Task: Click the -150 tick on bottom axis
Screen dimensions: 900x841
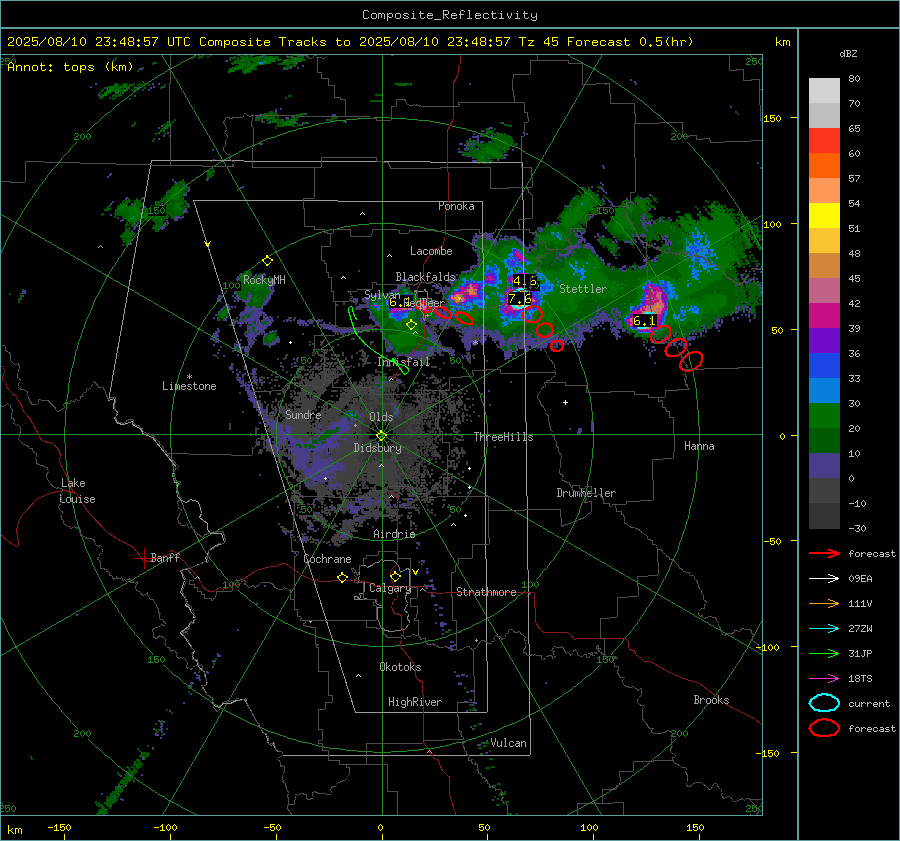Action: (59, 827)
